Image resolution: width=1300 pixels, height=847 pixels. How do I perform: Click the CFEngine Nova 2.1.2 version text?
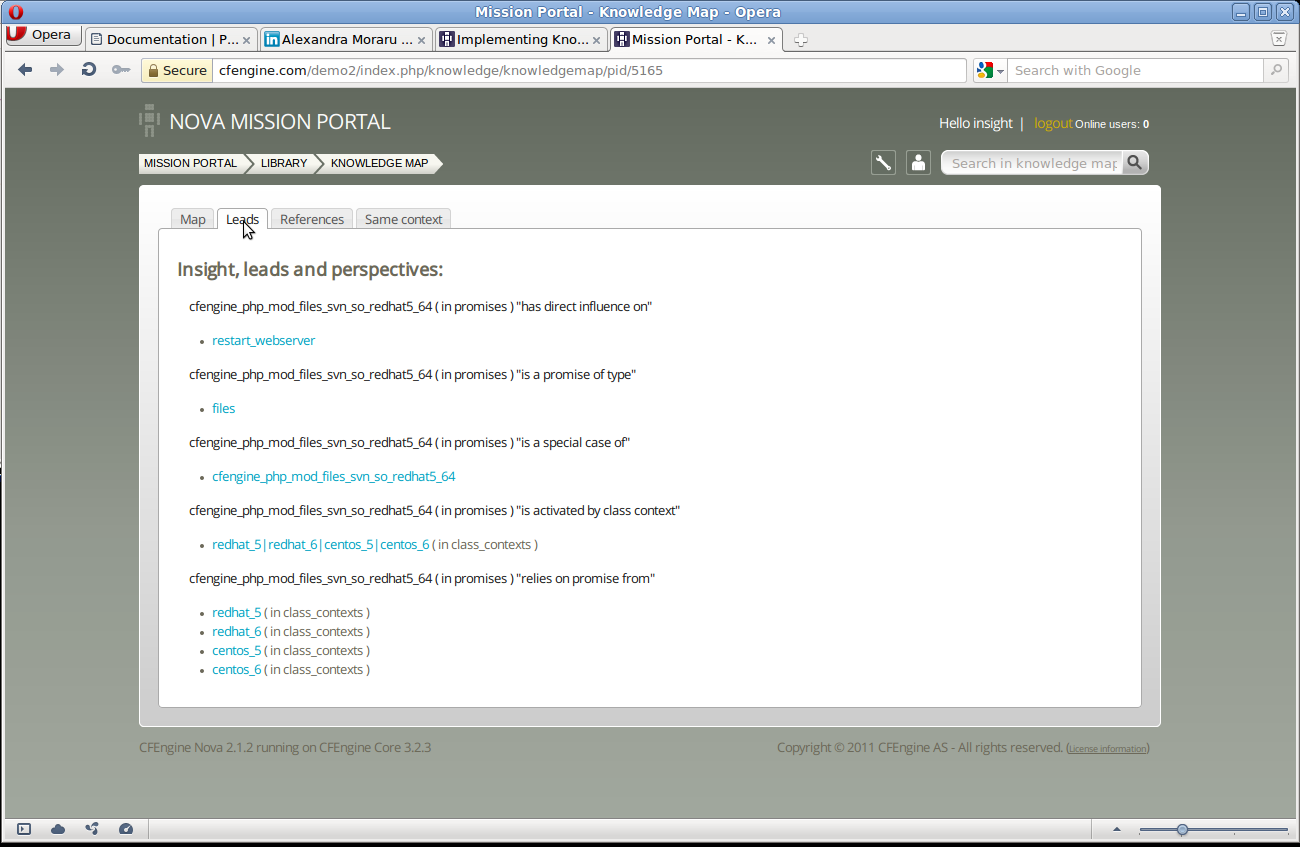tap(285, 747)
